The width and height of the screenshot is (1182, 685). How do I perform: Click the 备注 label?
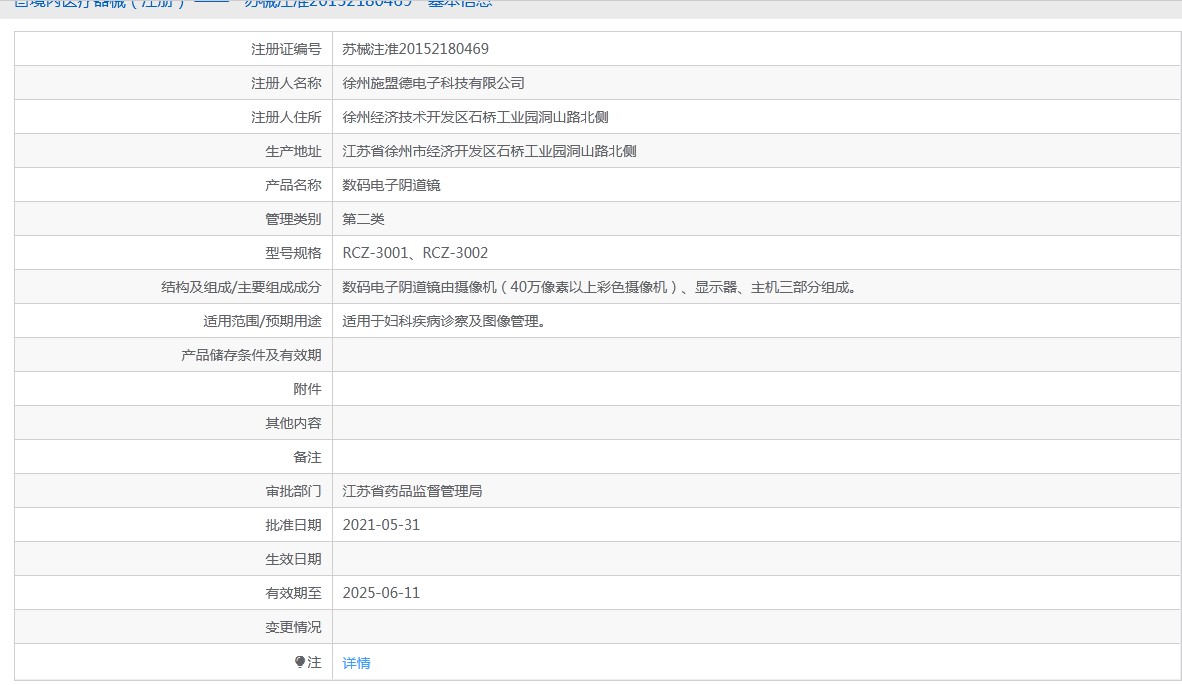click(x=308, y=457)
